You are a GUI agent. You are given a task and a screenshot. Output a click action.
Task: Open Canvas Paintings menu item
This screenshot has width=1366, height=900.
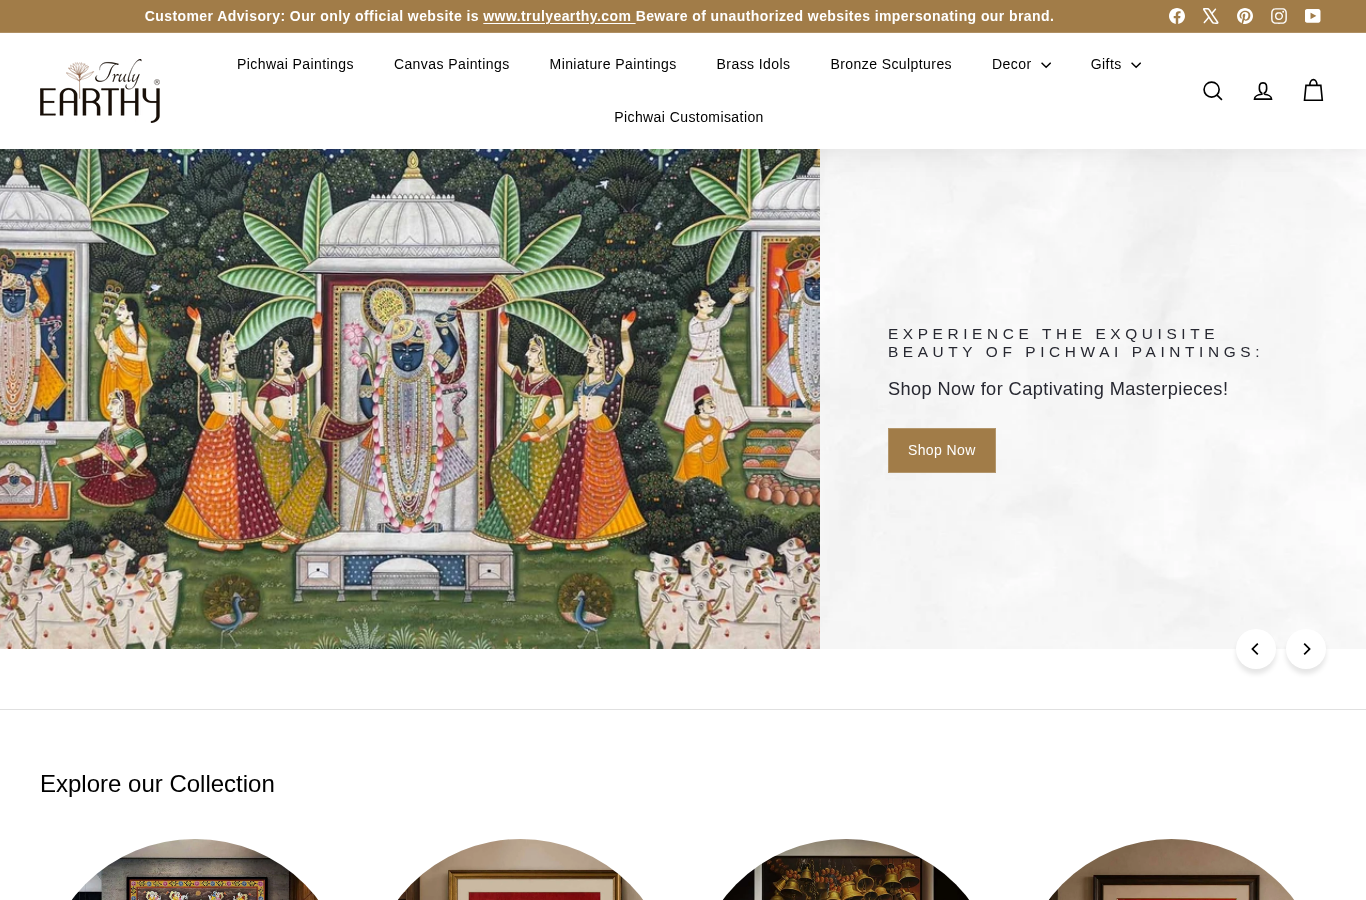pyautogui.click(x=452, y=64)
